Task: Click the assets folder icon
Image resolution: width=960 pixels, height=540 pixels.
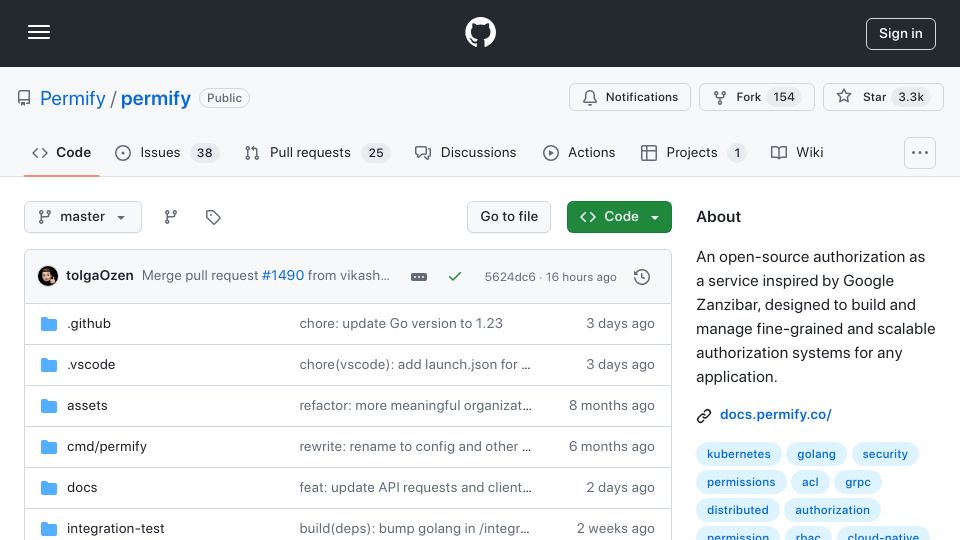Action: 49,406
